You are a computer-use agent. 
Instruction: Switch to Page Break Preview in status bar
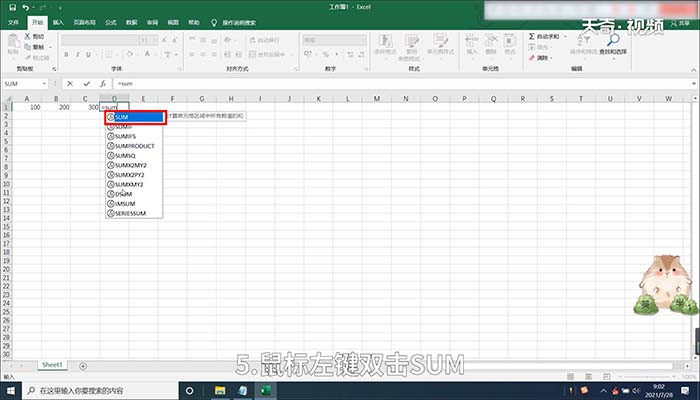(606, 376)
